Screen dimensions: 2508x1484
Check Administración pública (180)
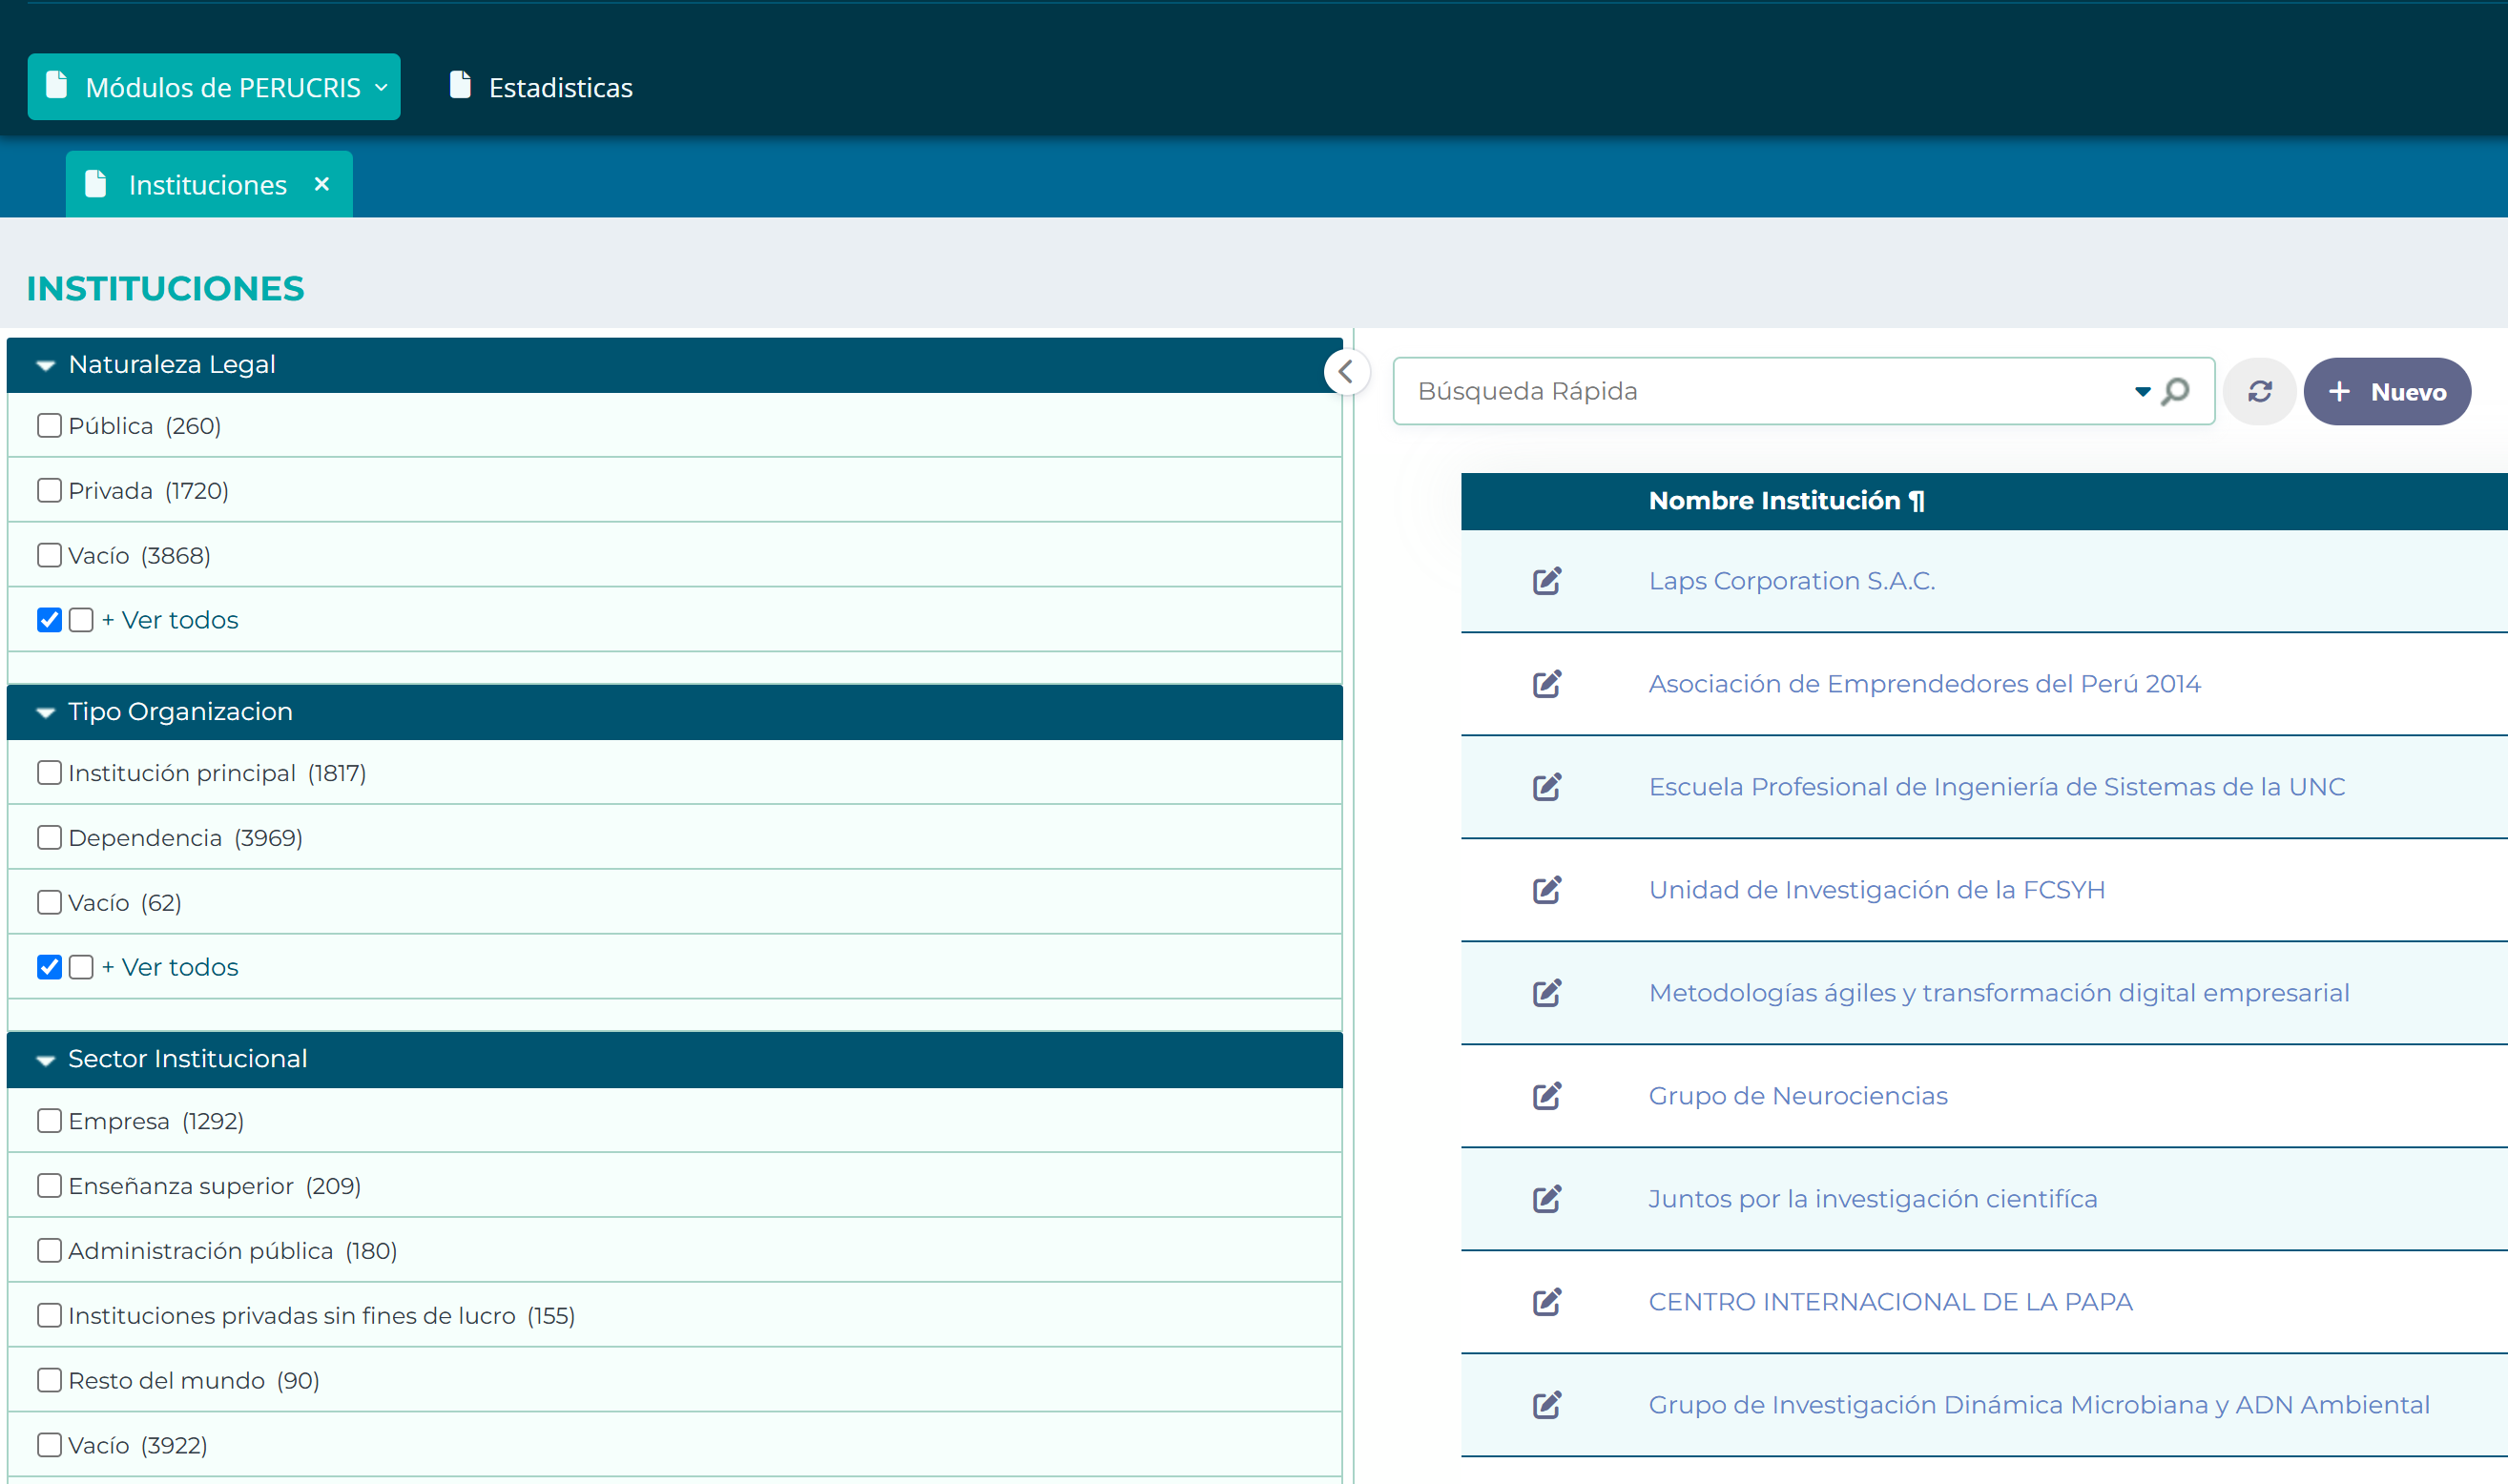[49, 1251]
